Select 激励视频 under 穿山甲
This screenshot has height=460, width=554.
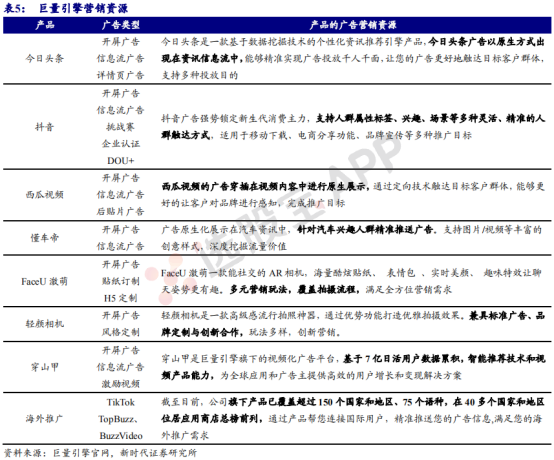[x=121, y=384]
